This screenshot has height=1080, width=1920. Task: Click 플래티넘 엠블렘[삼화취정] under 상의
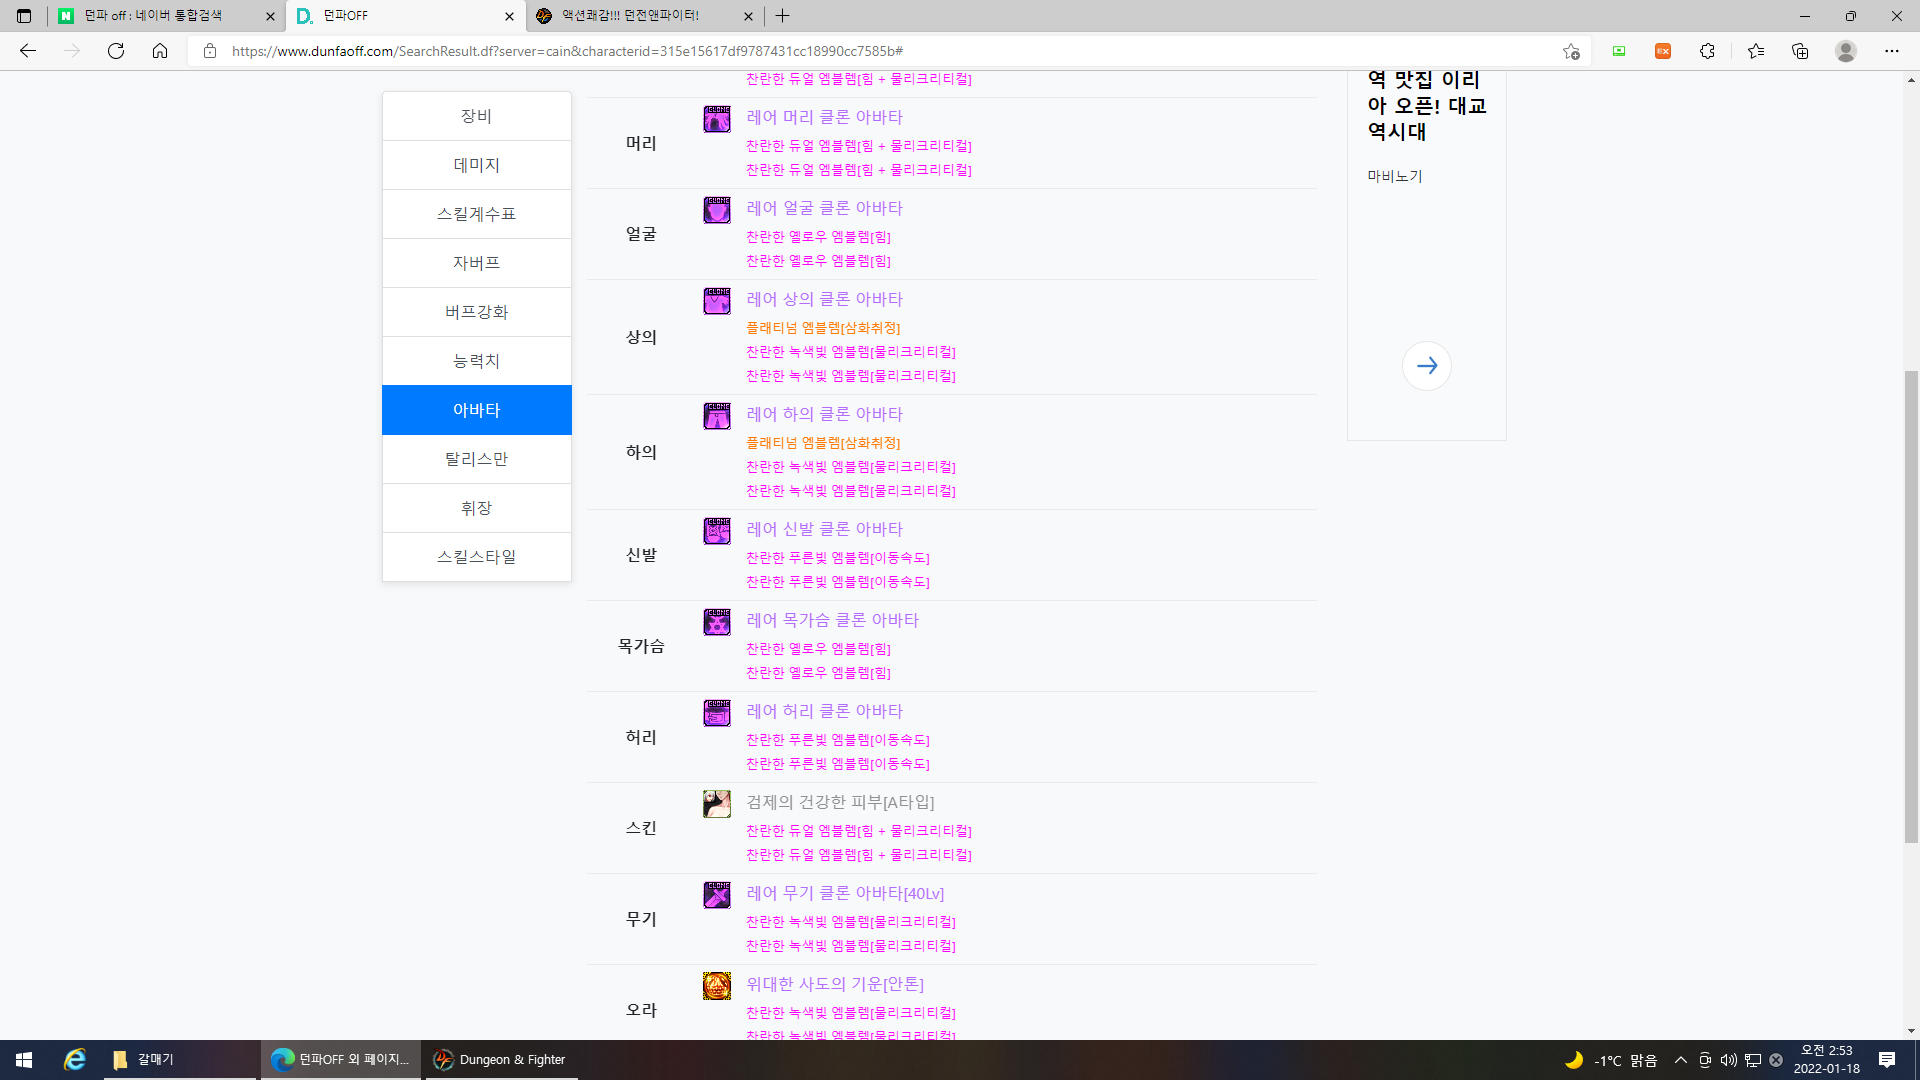[822, 328]
